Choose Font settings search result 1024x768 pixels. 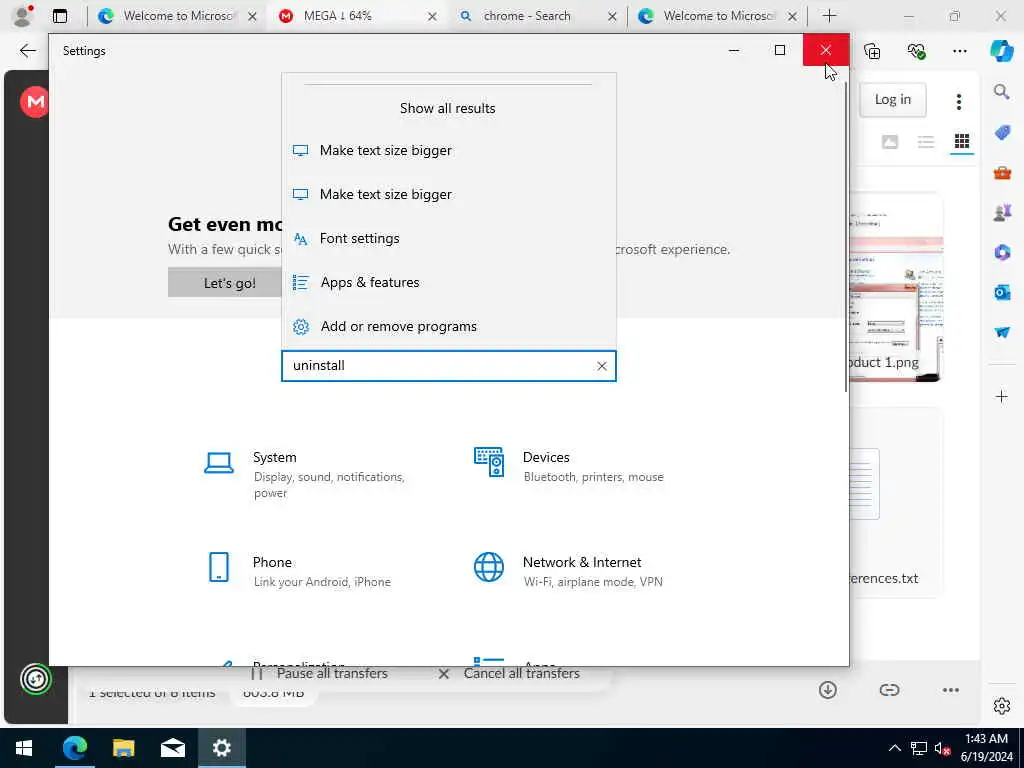point(449,238)
